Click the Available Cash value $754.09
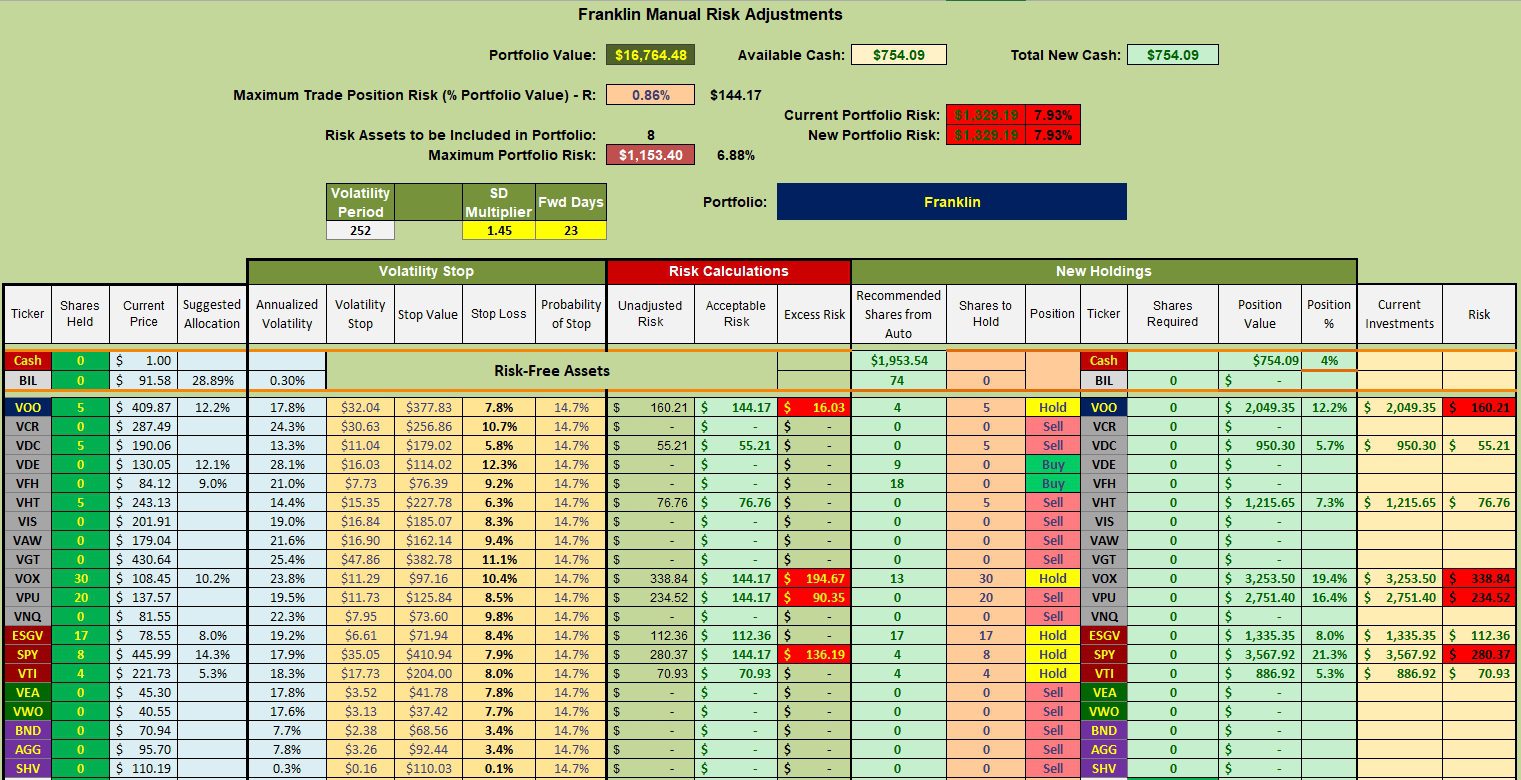Screen dimensions: 1521x780 click(898, 55)
